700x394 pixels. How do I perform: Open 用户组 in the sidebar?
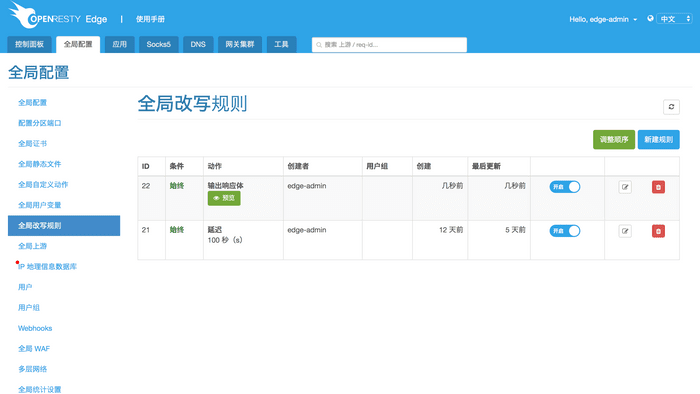point(29,308)
